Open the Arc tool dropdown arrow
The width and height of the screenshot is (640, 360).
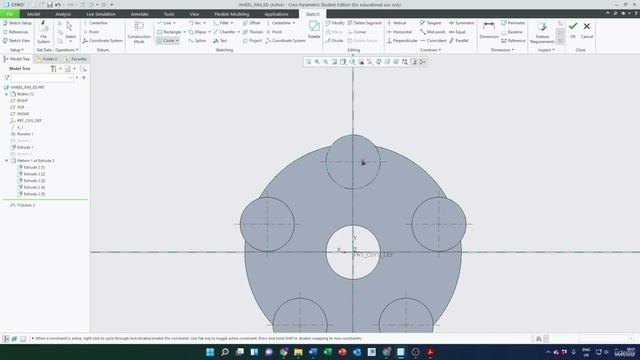[204, 23]
